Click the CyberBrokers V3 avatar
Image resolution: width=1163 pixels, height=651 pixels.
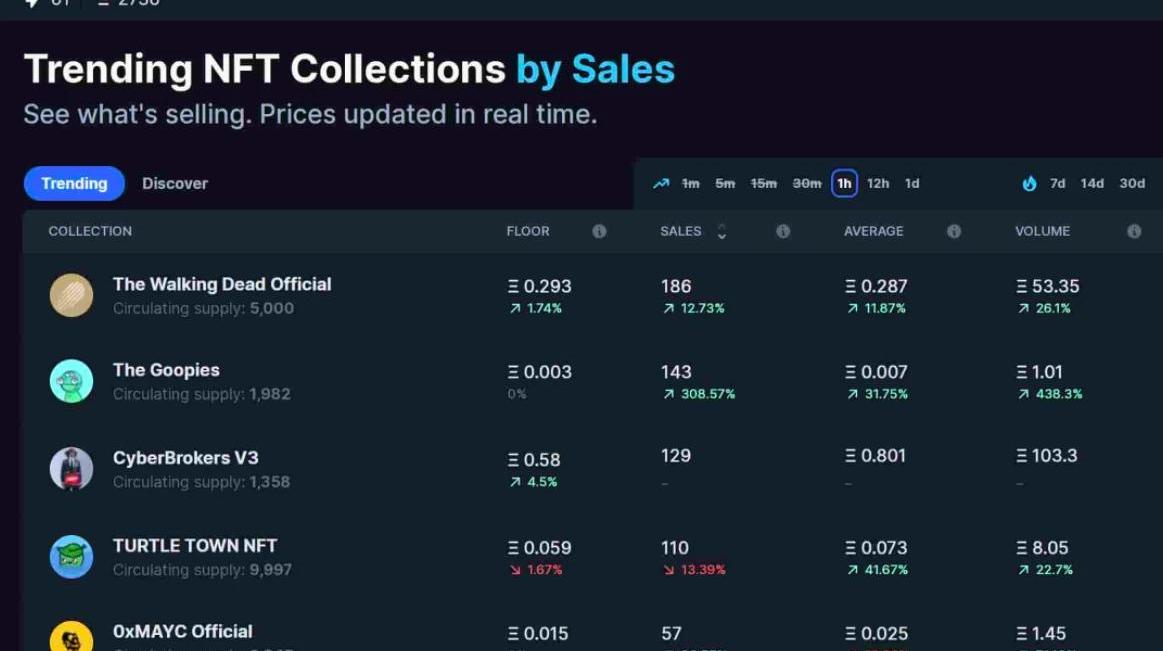click(72, 469)
